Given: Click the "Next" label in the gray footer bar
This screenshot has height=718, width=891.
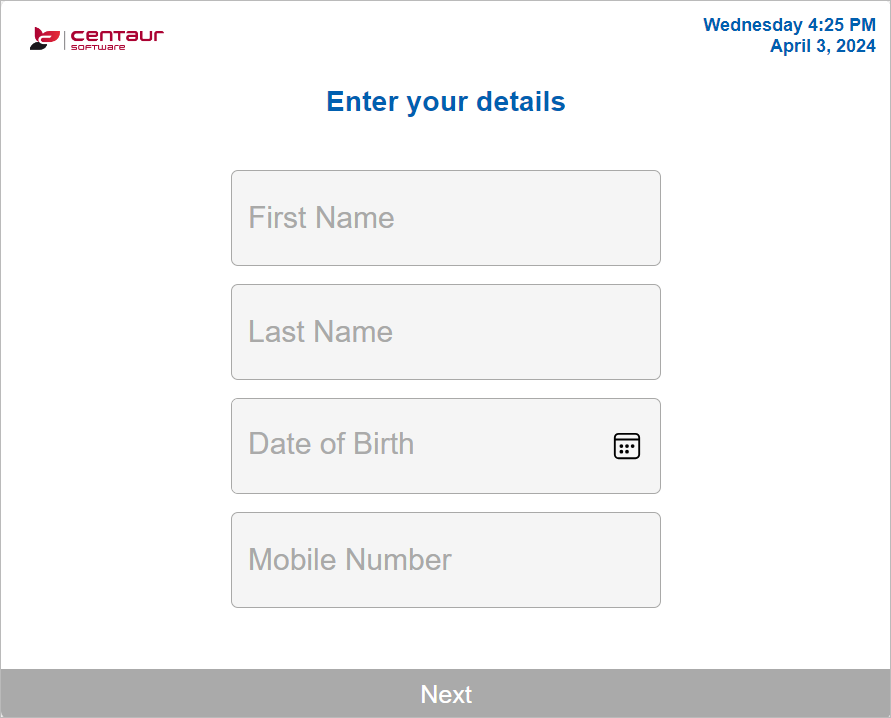Looking at the screenshot, I should click(446, 694).
